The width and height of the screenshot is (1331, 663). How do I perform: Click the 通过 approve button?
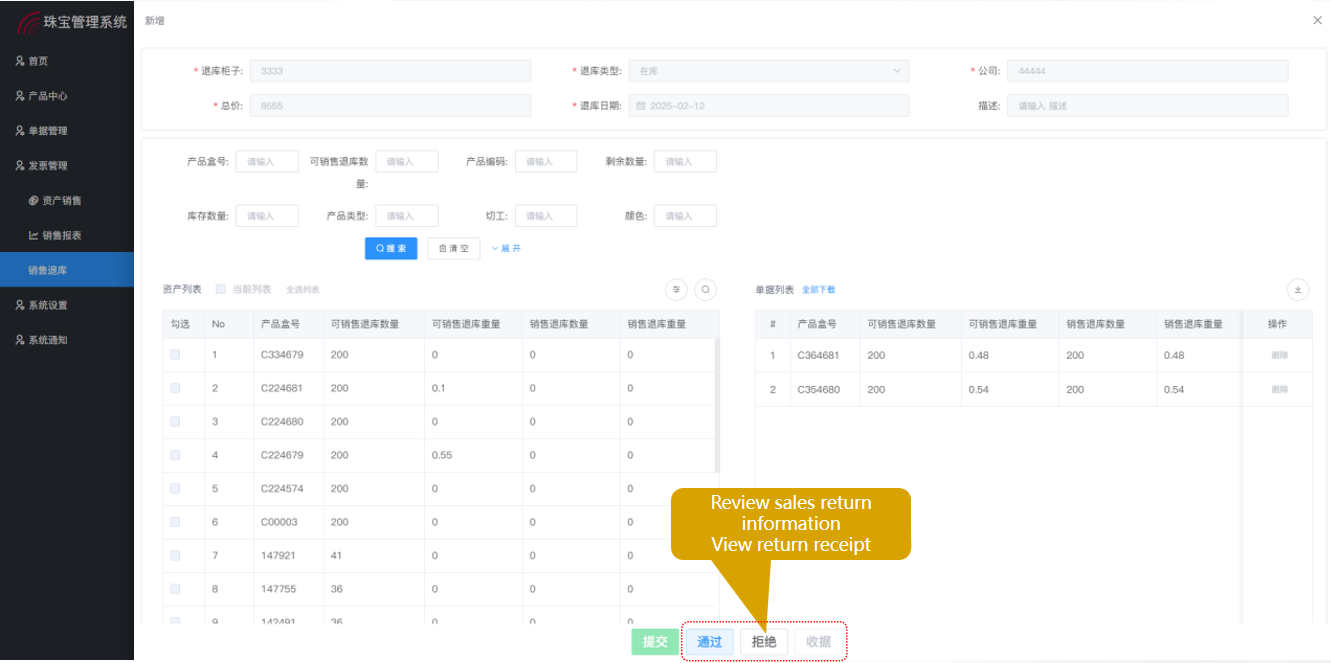(709, 642)
